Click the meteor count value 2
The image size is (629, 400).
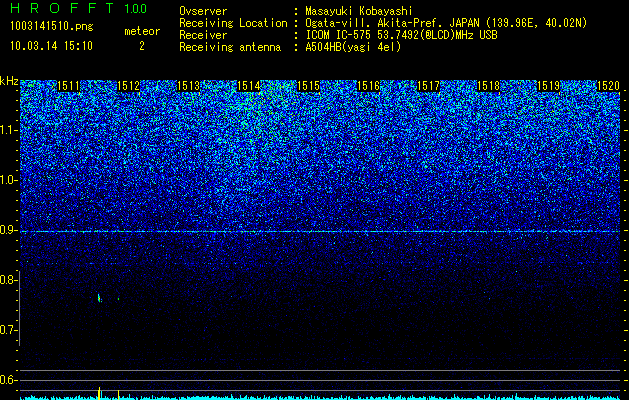click(x=142, y=46)
